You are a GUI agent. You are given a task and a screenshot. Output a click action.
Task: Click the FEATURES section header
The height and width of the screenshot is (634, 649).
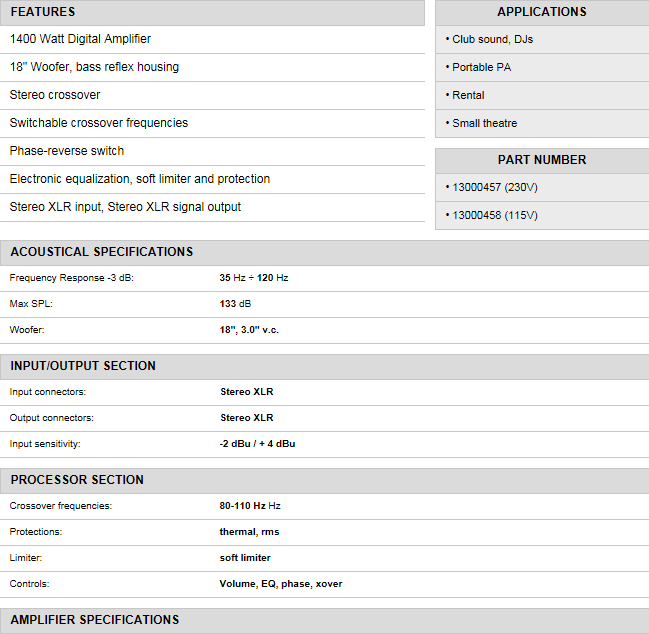click(43, 12)
